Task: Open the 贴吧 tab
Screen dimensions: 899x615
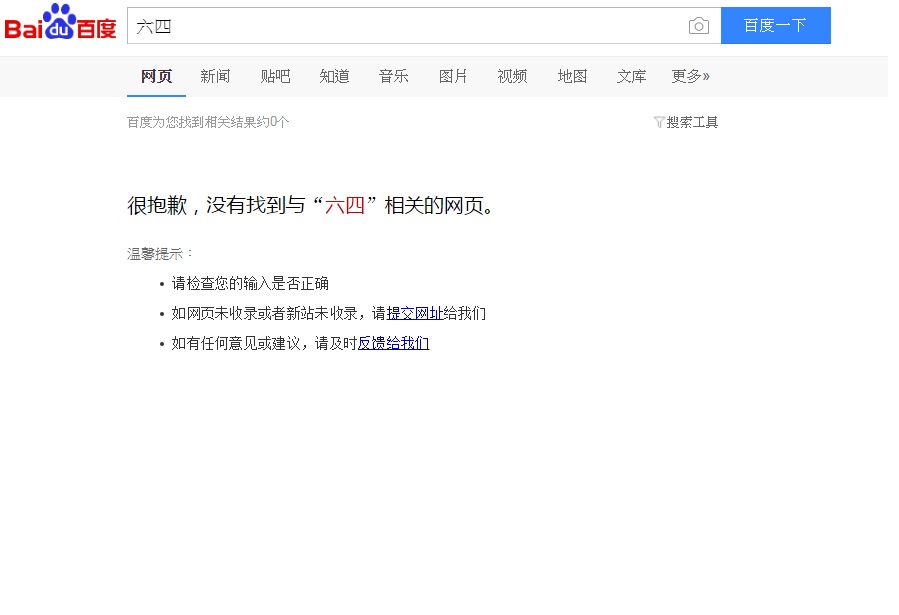Action: pos(275,76)
